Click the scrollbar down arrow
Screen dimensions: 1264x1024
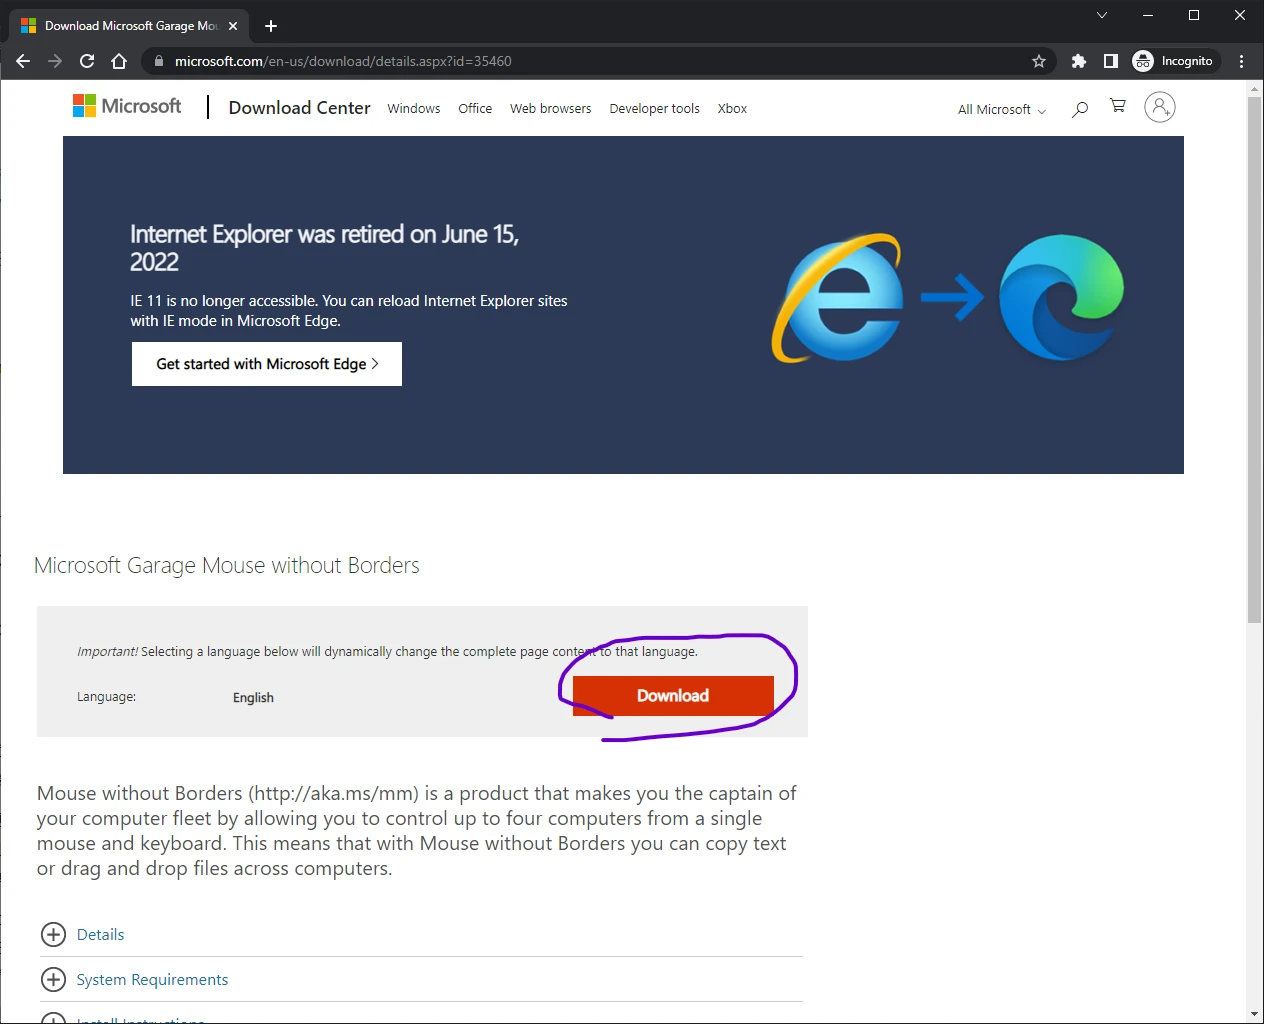[x=1254, y=1014]
